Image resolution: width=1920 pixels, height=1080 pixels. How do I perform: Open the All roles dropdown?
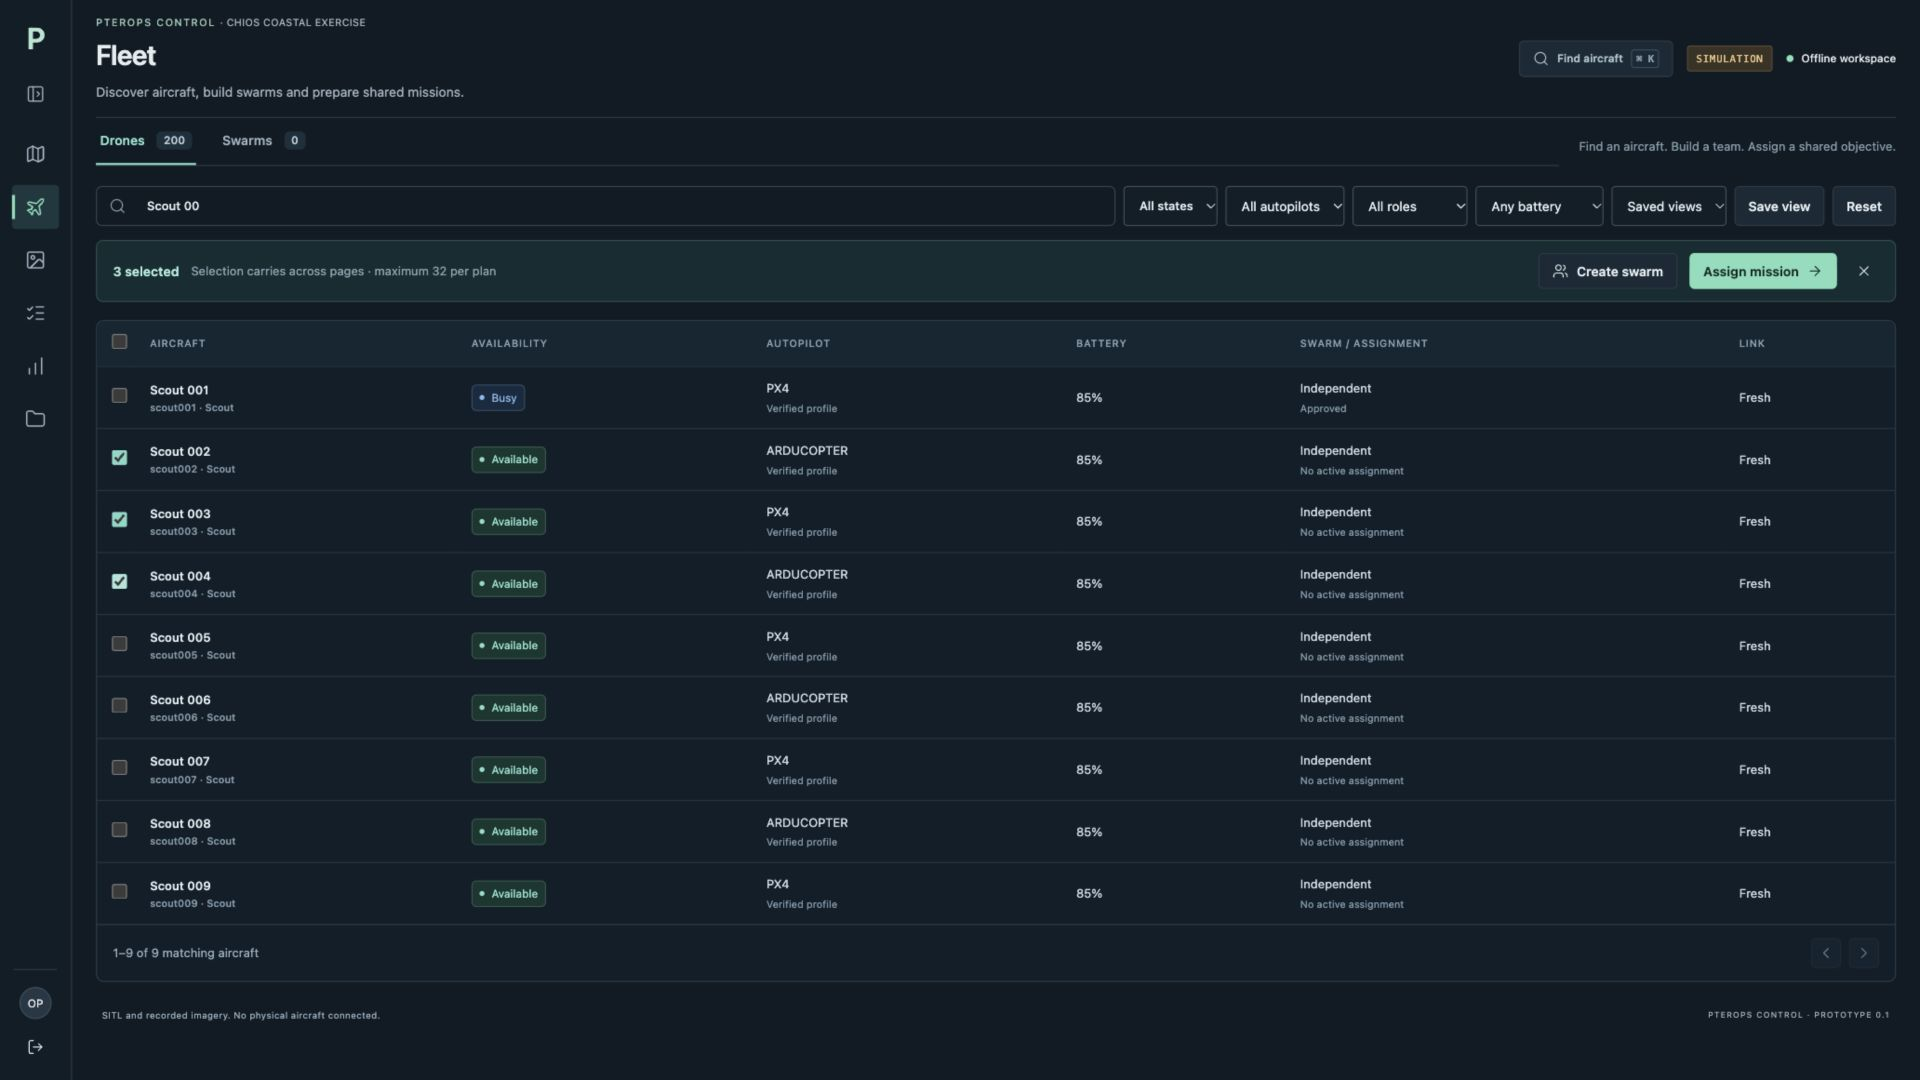click(1409, 206)
